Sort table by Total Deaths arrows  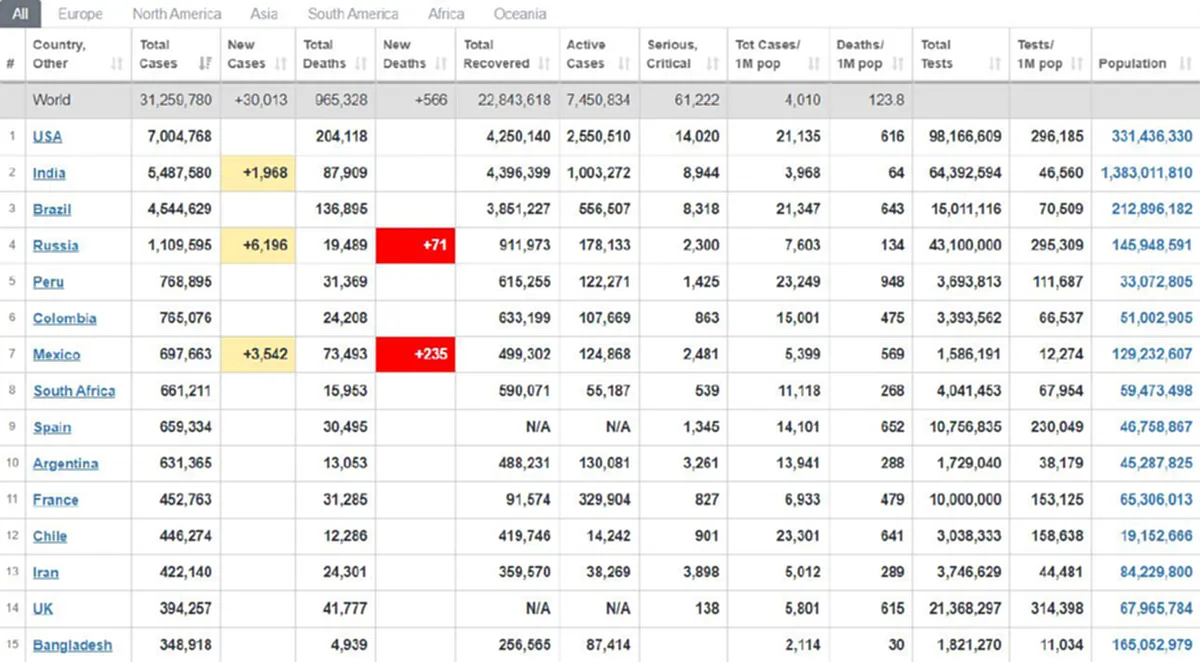tap(361, 64)
